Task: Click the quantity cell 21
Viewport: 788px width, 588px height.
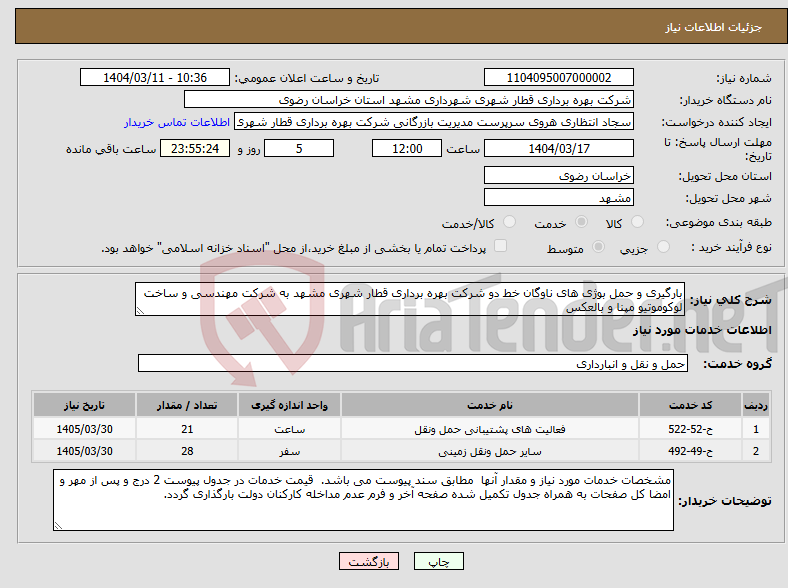Action: (x=187, y=429)
